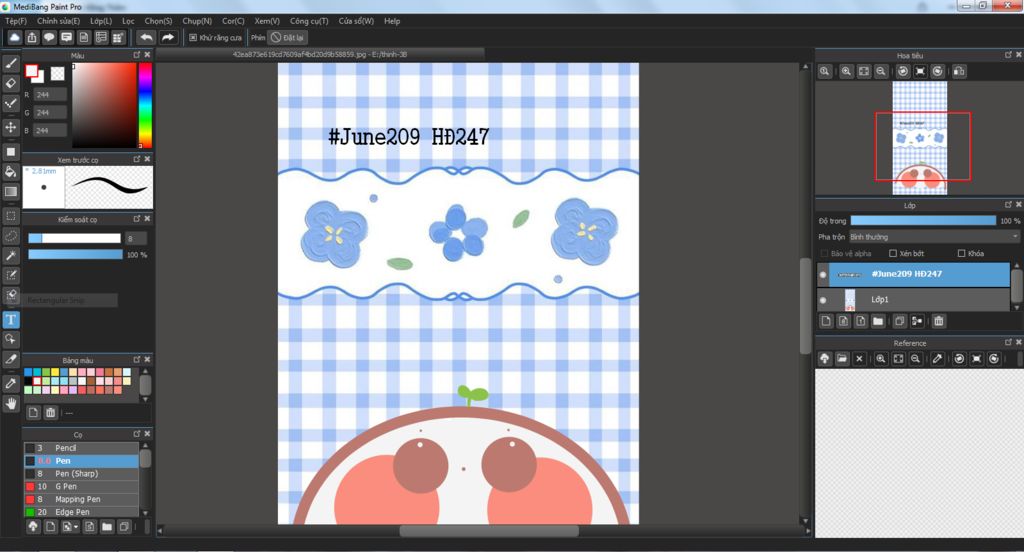
Task: Open a reference image via folder icon
Action: click(x=842, y=359)
